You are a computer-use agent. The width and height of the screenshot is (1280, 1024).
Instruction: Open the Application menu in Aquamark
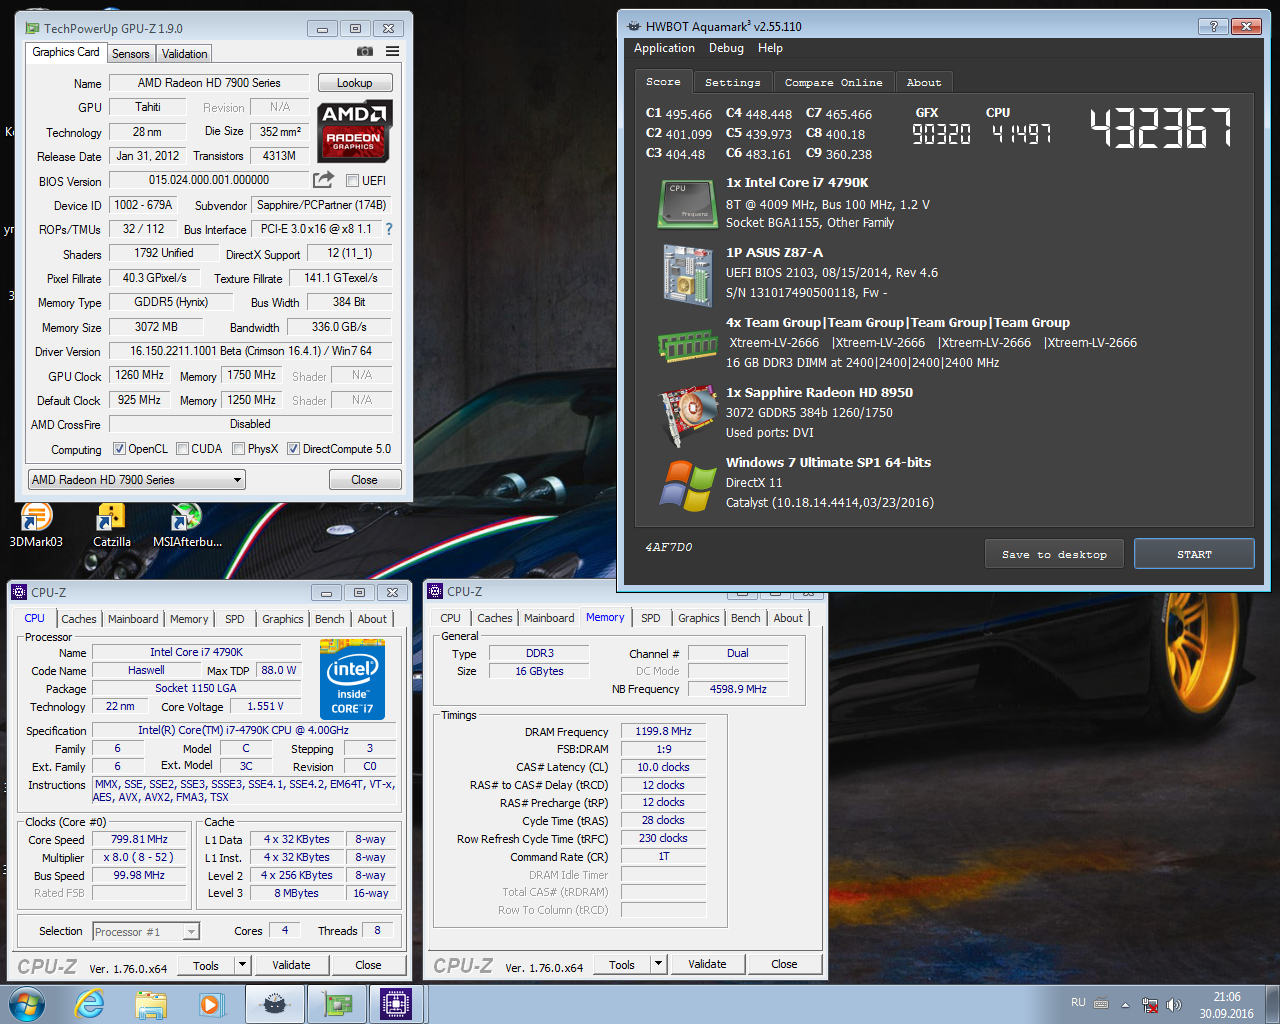664,48
